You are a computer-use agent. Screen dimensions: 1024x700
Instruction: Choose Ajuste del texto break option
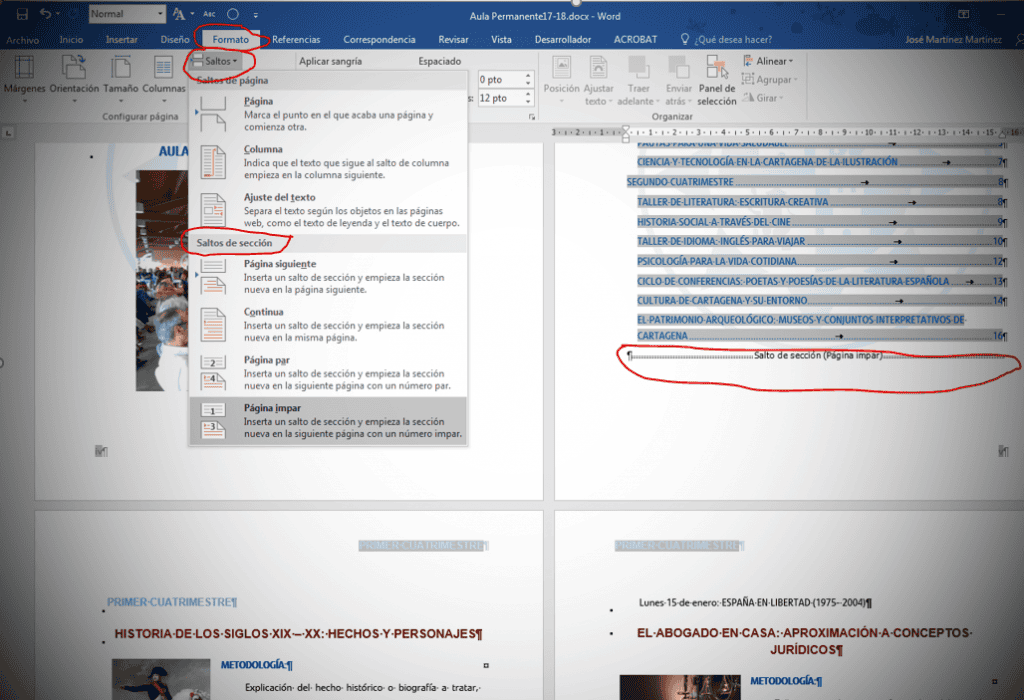pos(328,210)
